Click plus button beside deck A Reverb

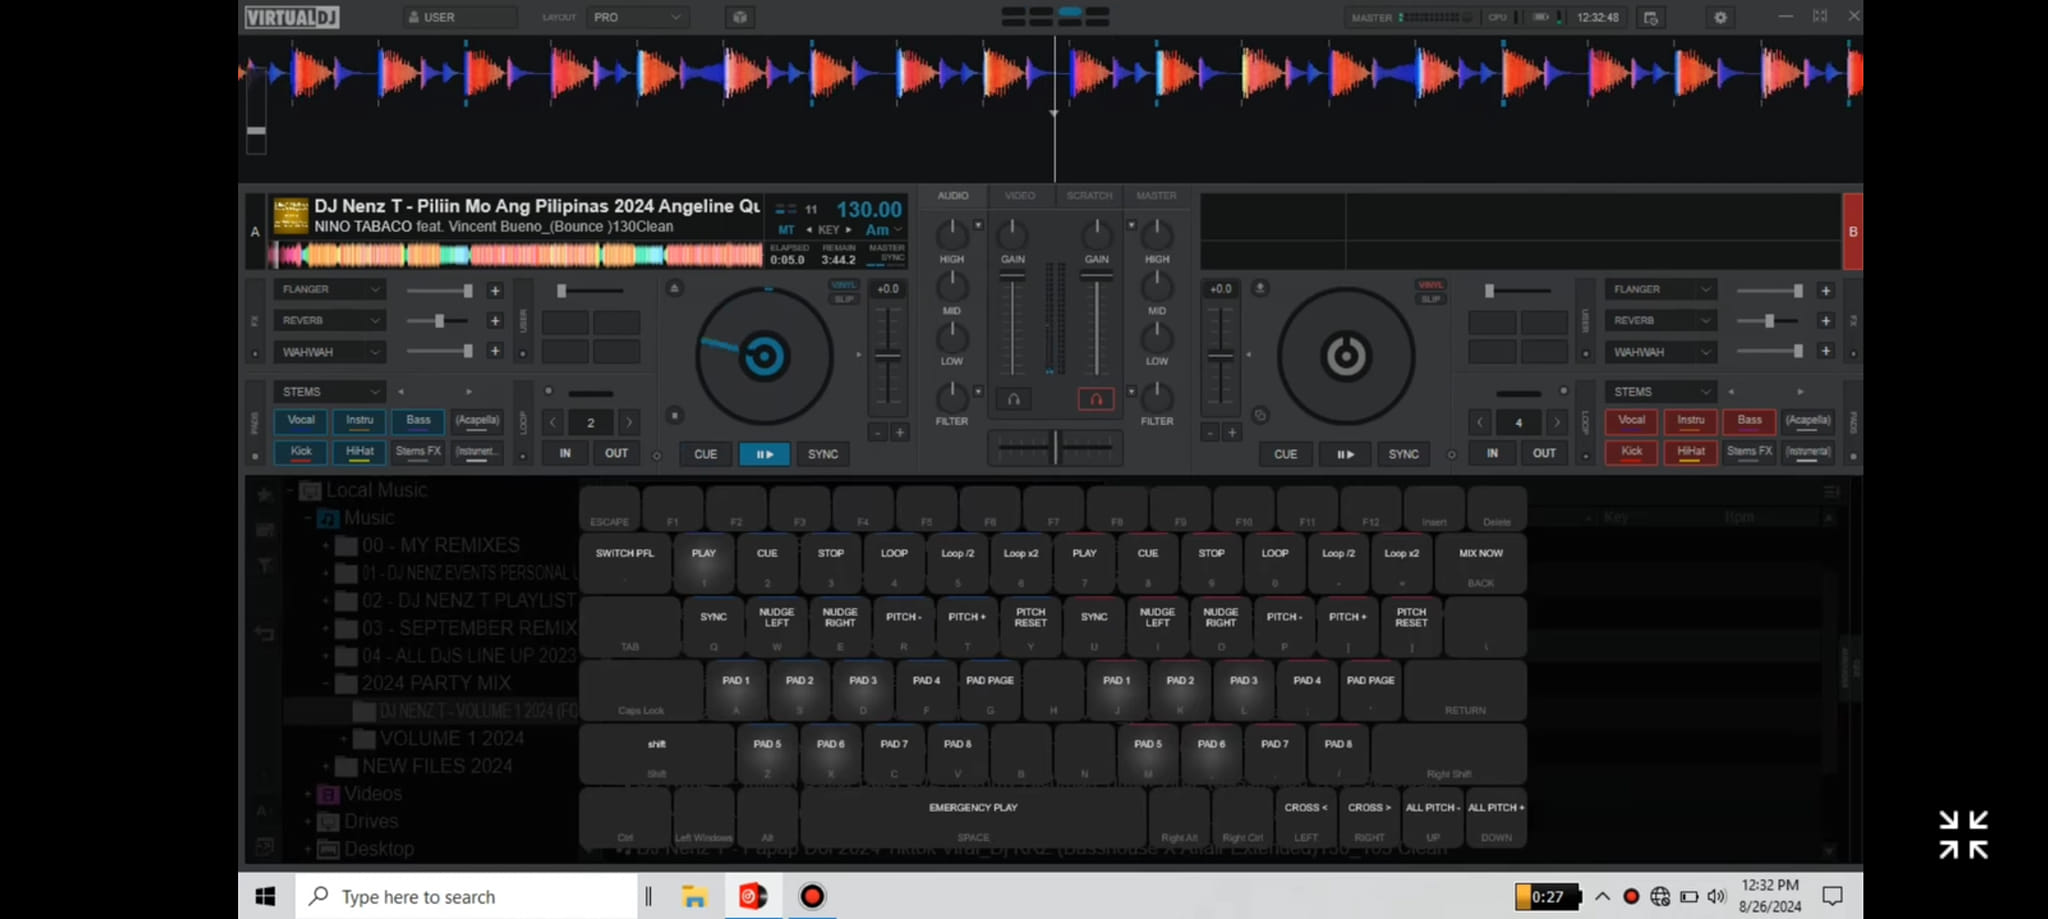[495, 321]
